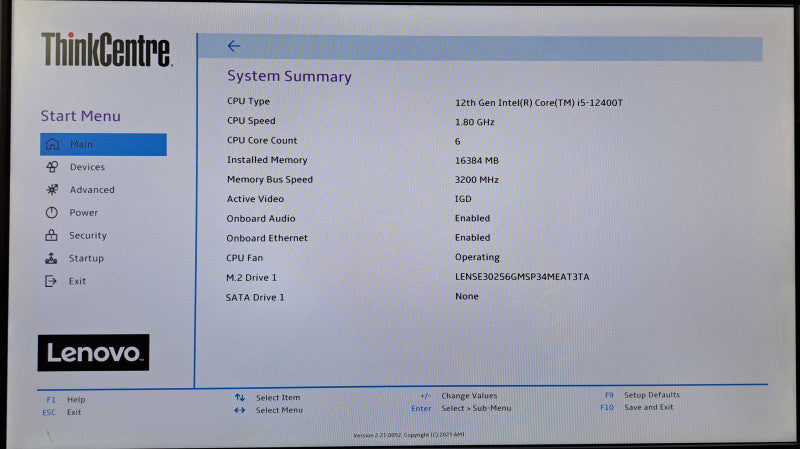The image size is (800, 449).
Task: Click the CPU Fan label
Action: (x=244, y=258)
